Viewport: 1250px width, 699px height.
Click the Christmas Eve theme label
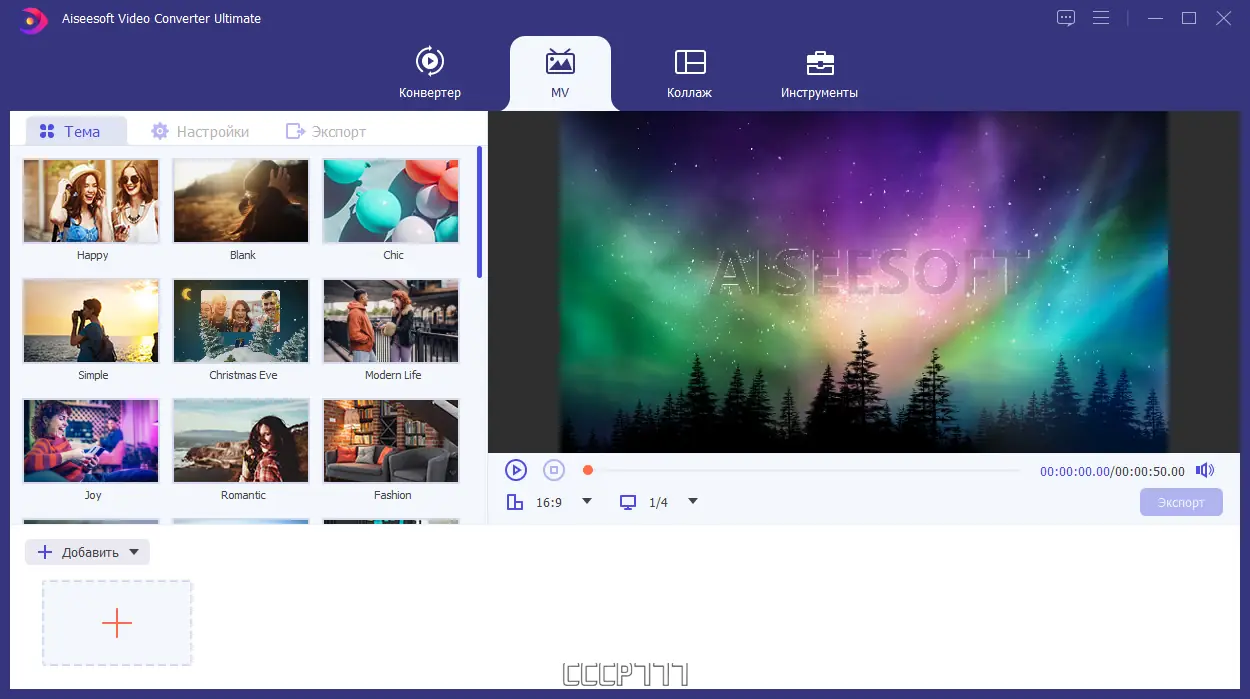tap(243, 375)
